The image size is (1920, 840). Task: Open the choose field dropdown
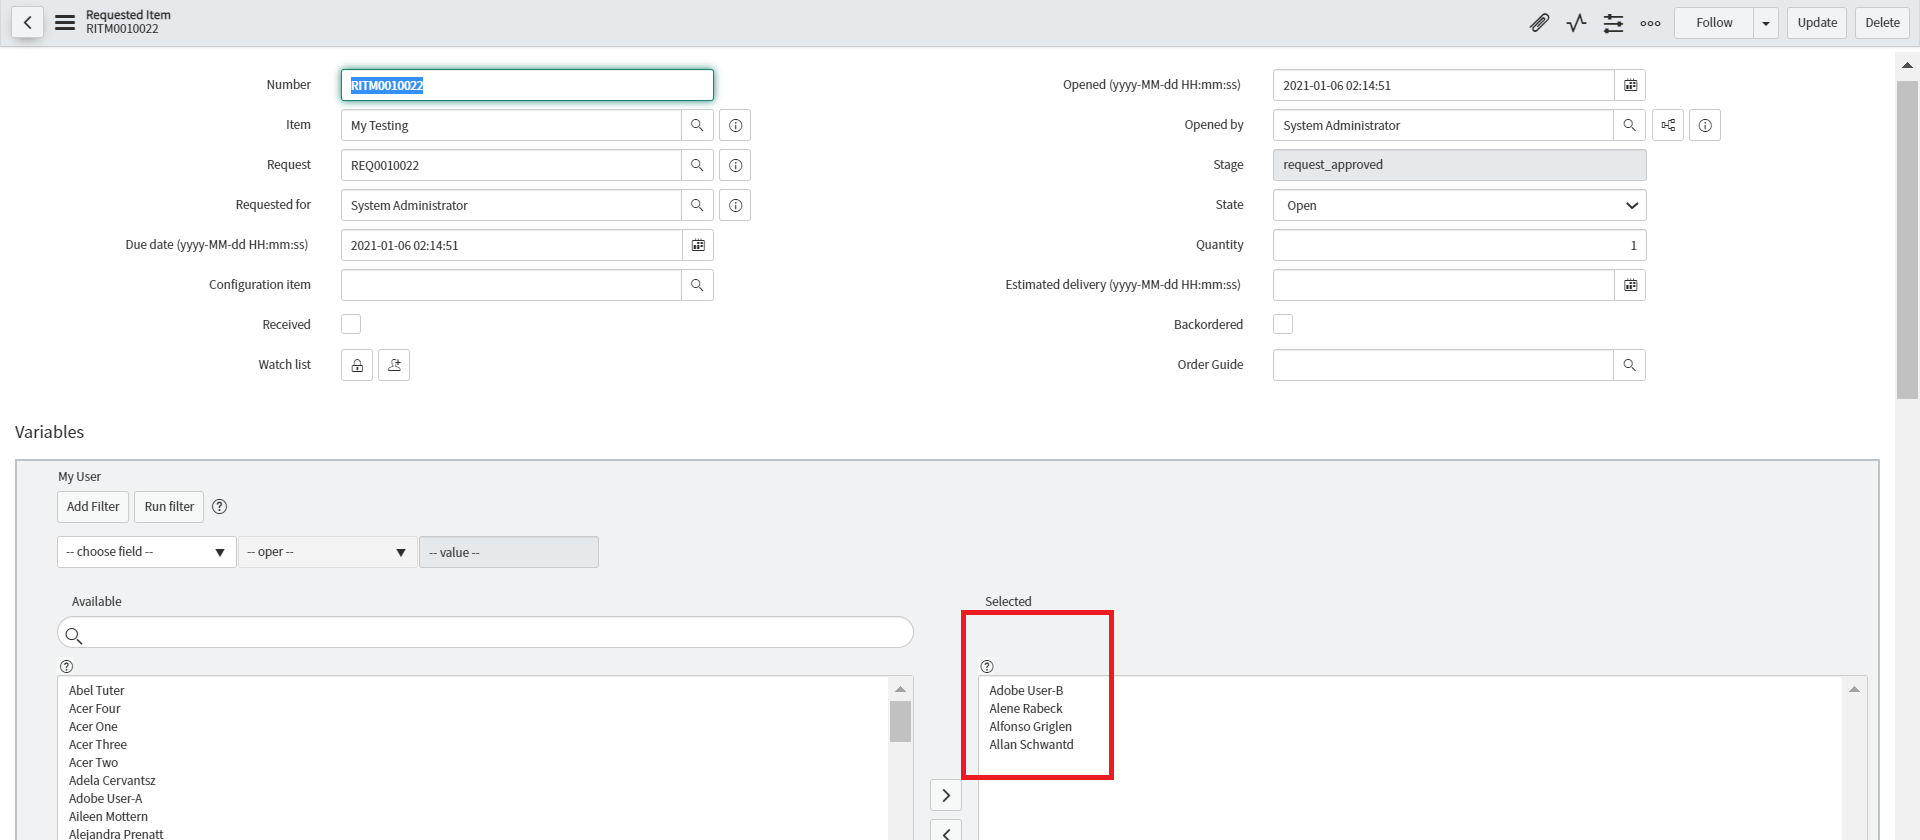pos(147,552)
